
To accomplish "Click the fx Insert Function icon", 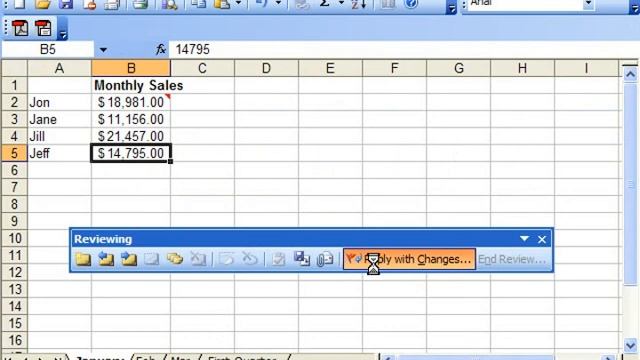I will pos(161,49).
